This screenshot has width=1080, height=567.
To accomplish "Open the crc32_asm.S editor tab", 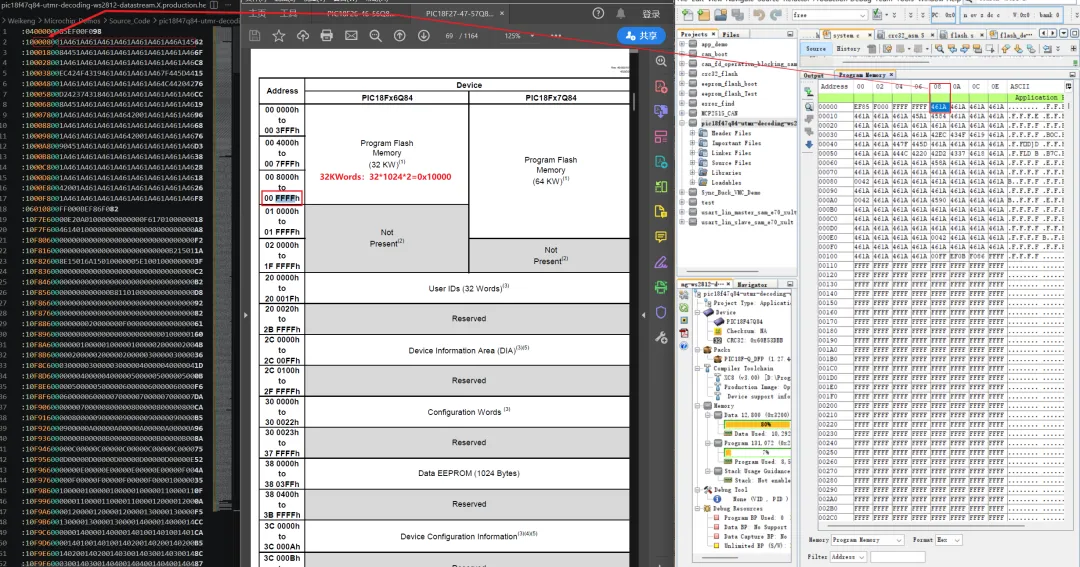I will pyautogui.click(x=906, y=34).
